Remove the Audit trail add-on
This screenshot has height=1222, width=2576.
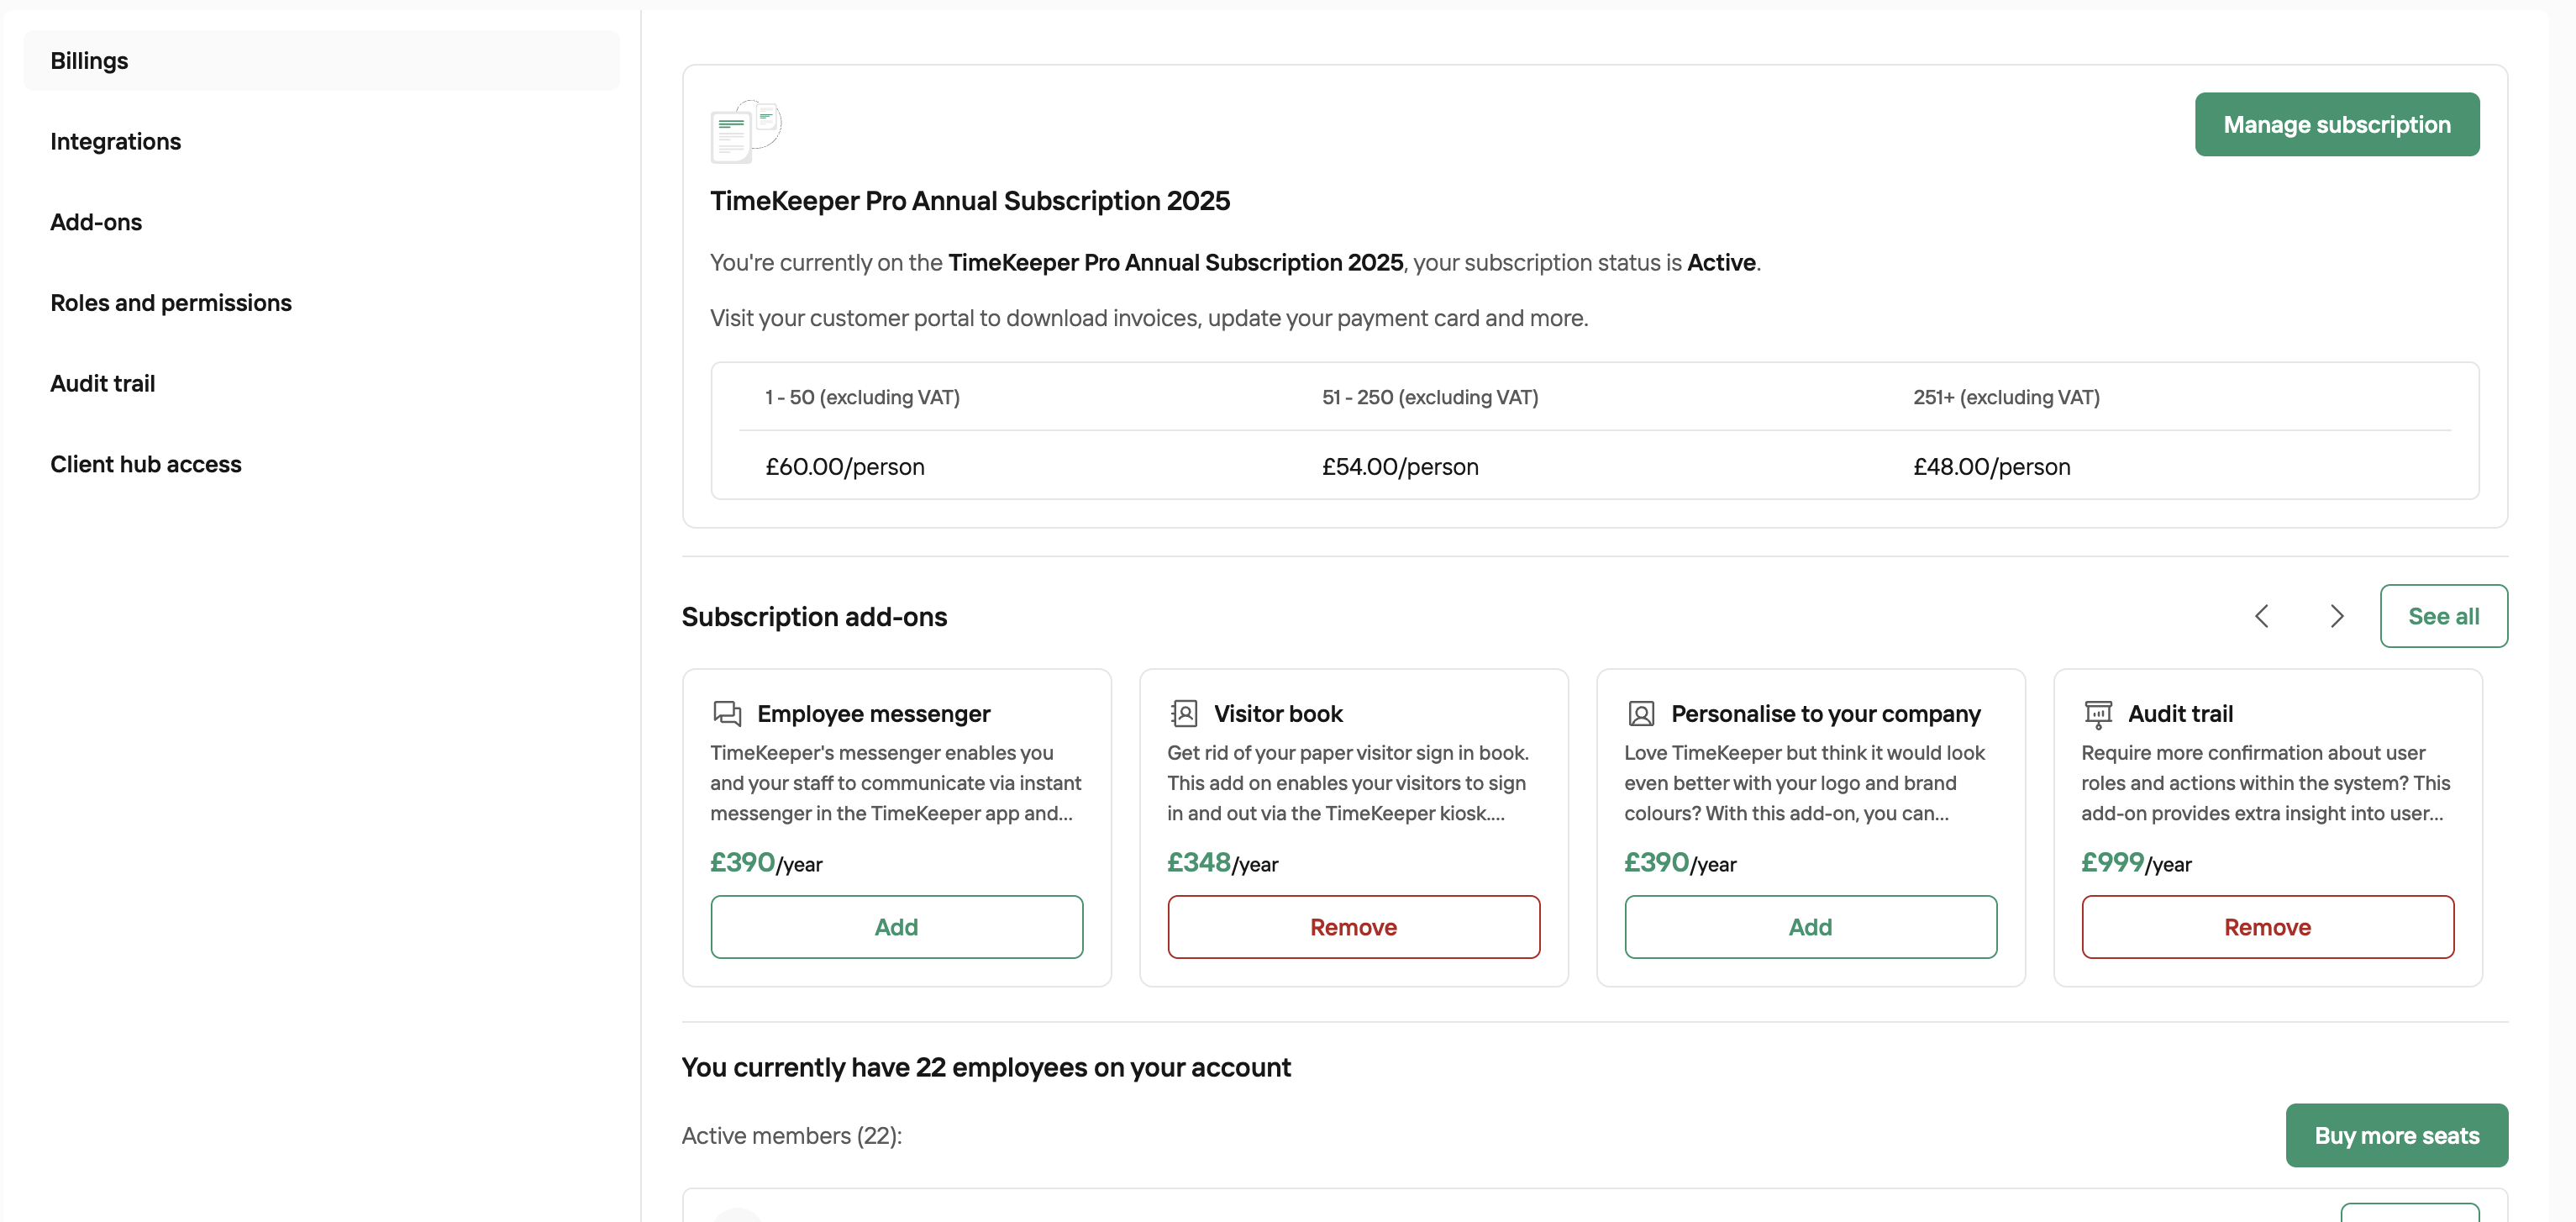2267,927
